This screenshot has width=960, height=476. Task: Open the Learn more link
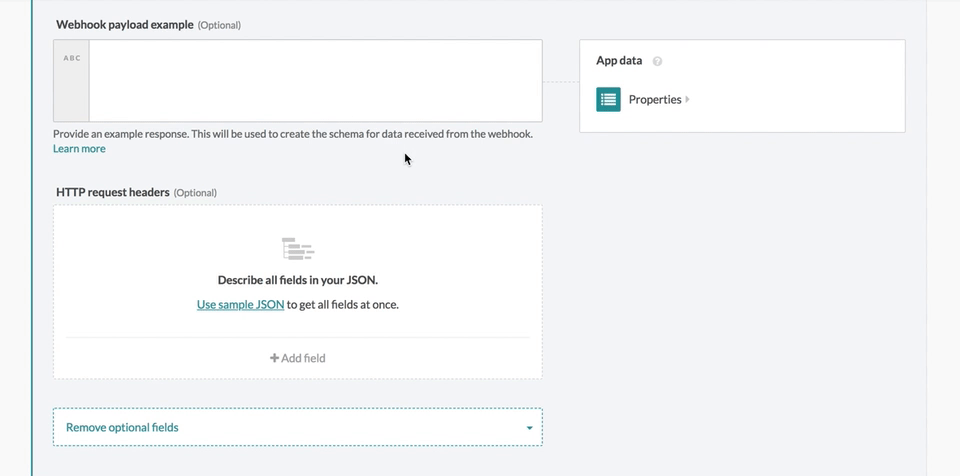(x=79, y=149)
